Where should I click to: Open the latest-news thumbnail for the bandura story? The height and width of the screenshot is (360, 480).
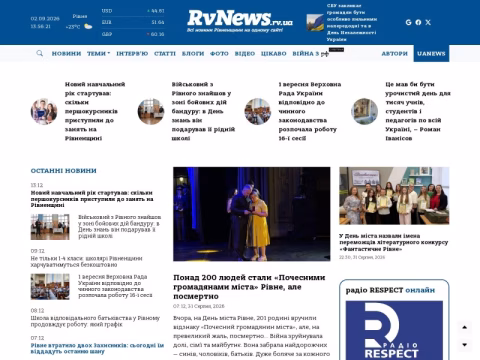[50, 227]
